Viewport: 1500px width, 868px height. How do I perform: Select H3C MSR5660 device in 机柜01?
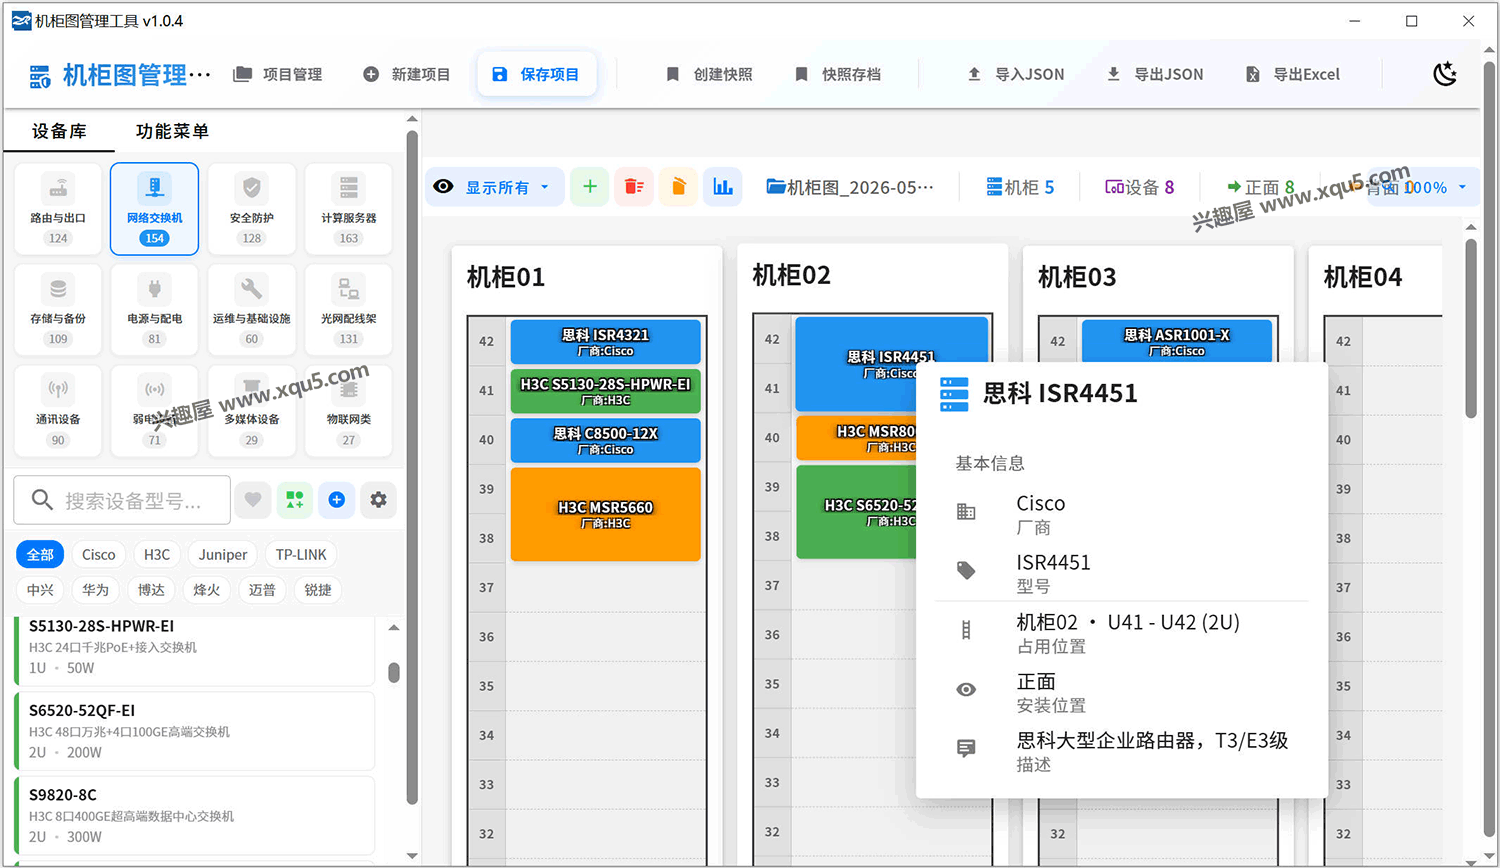[605, 514]
